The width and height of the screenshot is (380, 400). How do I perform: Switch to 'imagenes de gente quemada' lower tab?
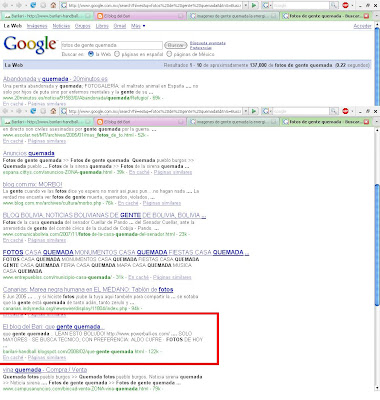233,122
